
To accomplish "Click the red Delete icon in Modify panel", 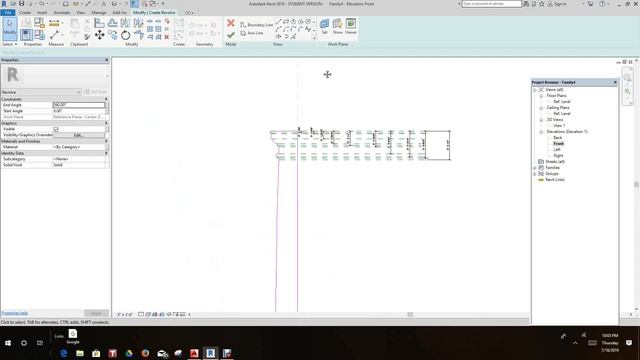I will coord(167,37).
